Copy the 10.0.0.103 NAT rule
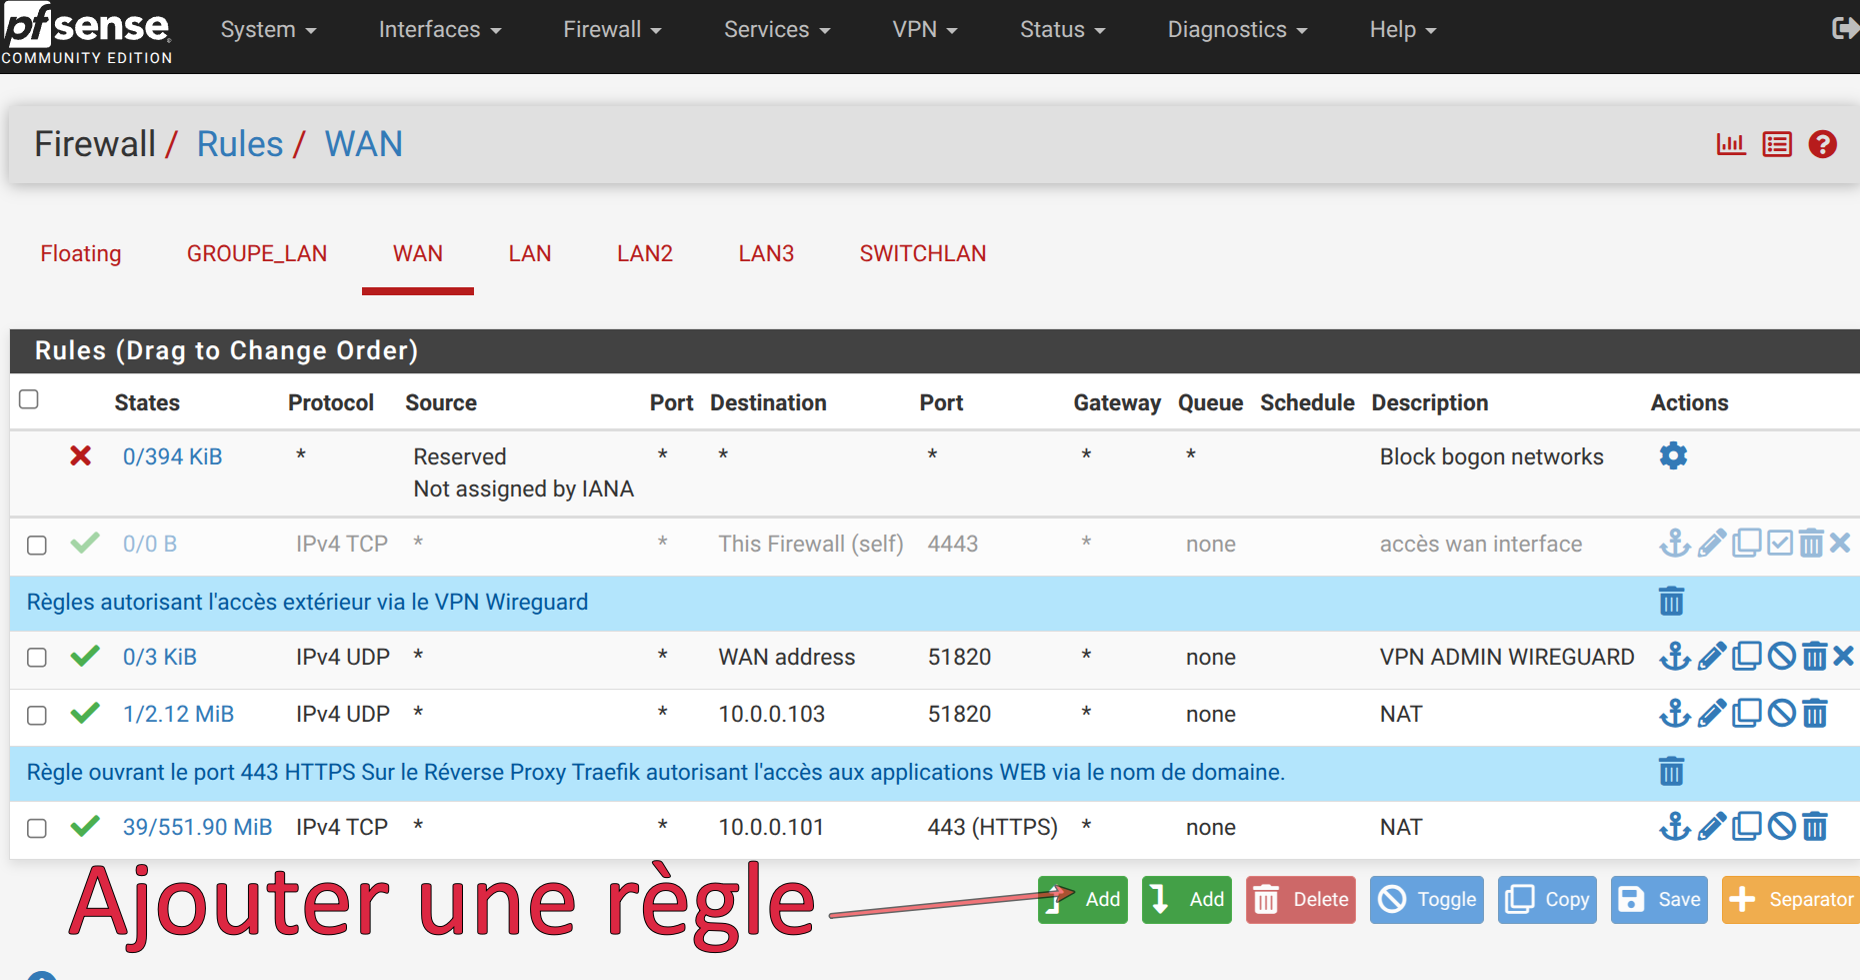Viewport: 1860px width, 980px height. pyautogui.click(x=1746, y=714)
